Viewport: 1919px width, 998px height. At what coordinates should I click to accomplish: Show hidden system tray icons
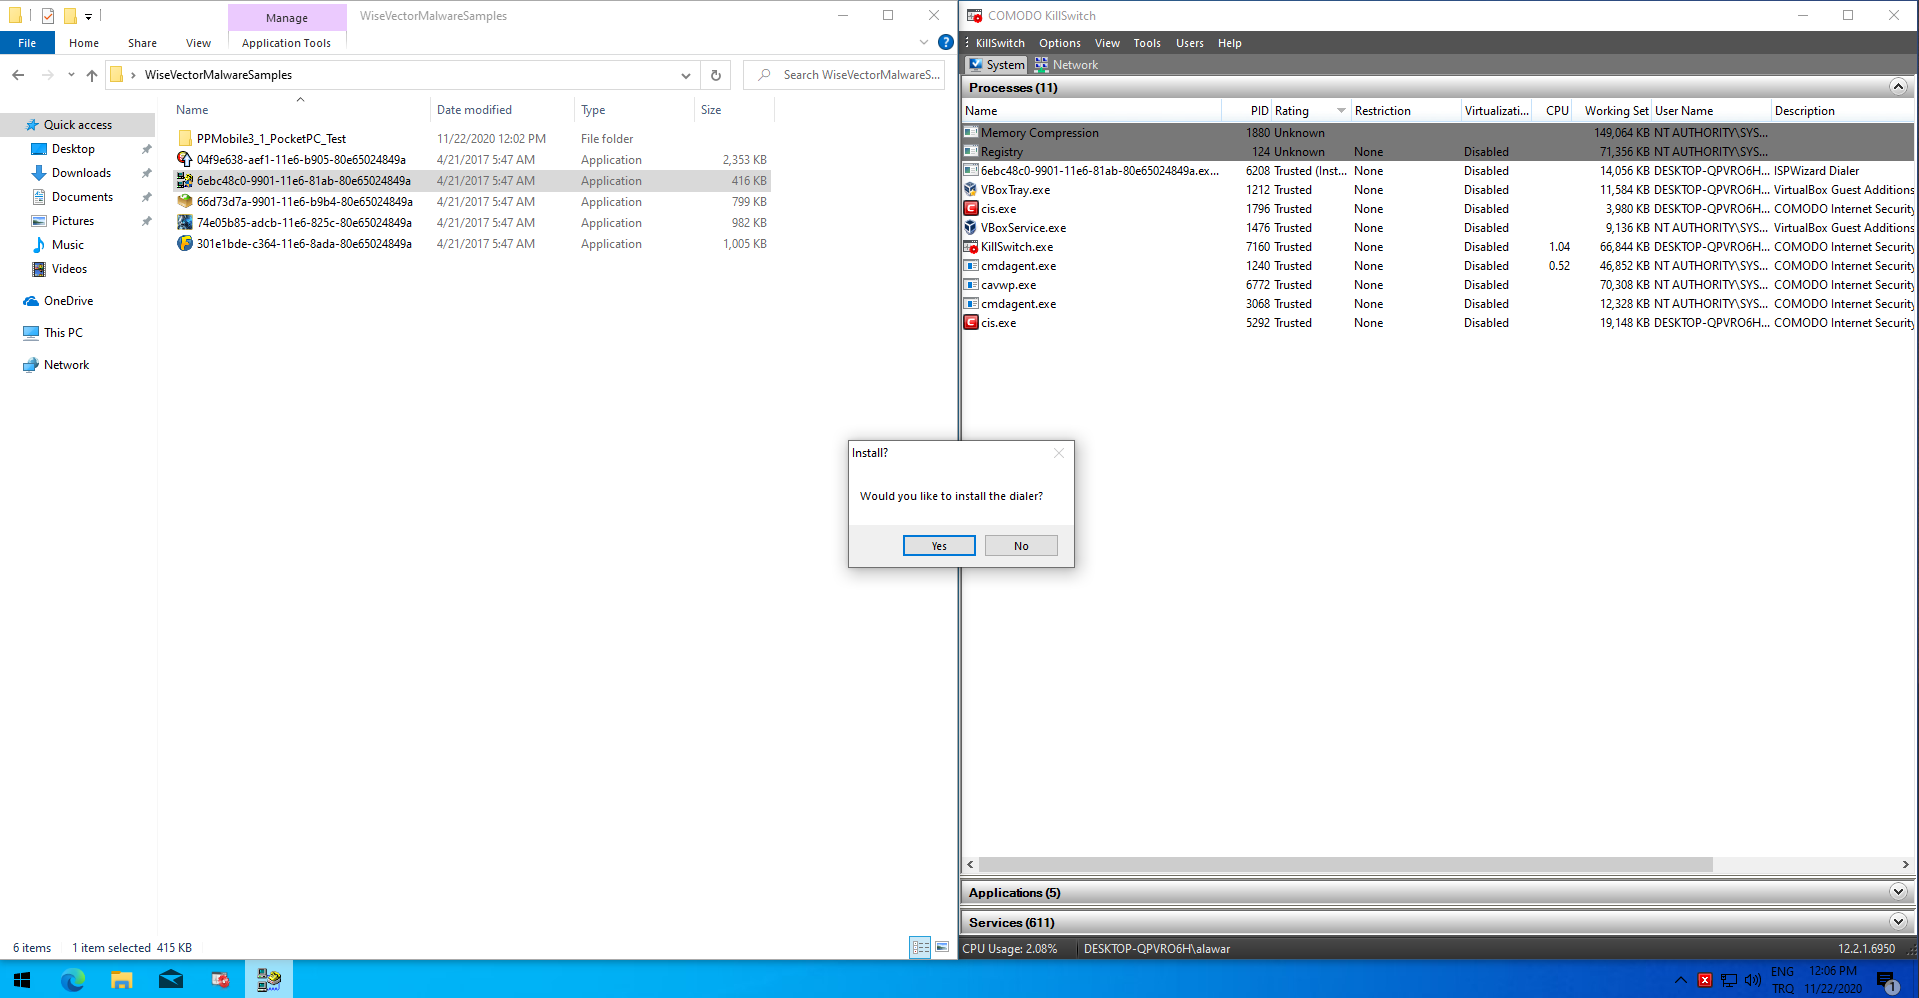click(1680, 980)
